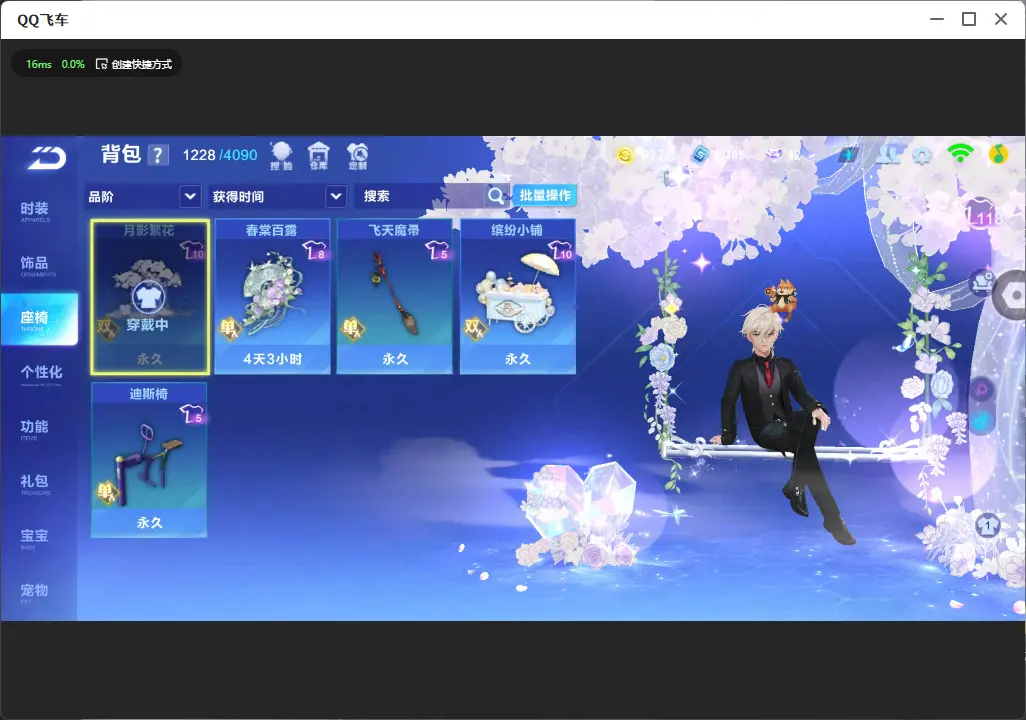Image resolution: width=1026 pixels, height=720 pixels.
Task: Open the friends icon in top bar
Action: 888,155
